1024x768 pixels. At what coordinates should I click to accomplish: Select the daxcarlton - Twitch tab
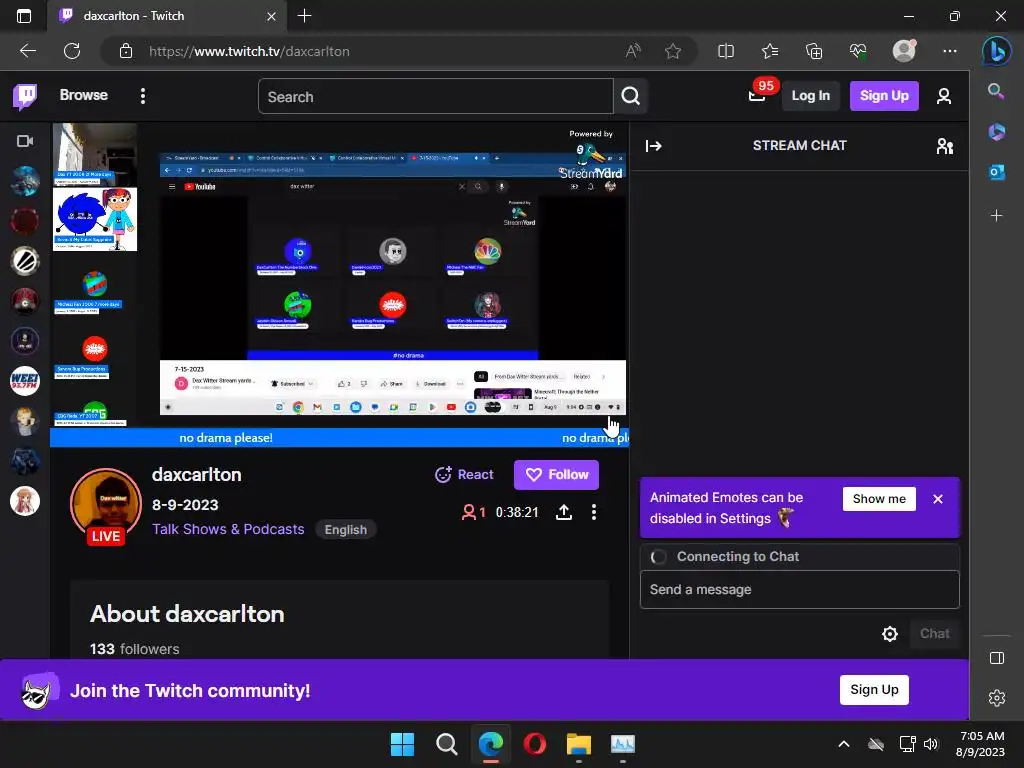(166, 16)
